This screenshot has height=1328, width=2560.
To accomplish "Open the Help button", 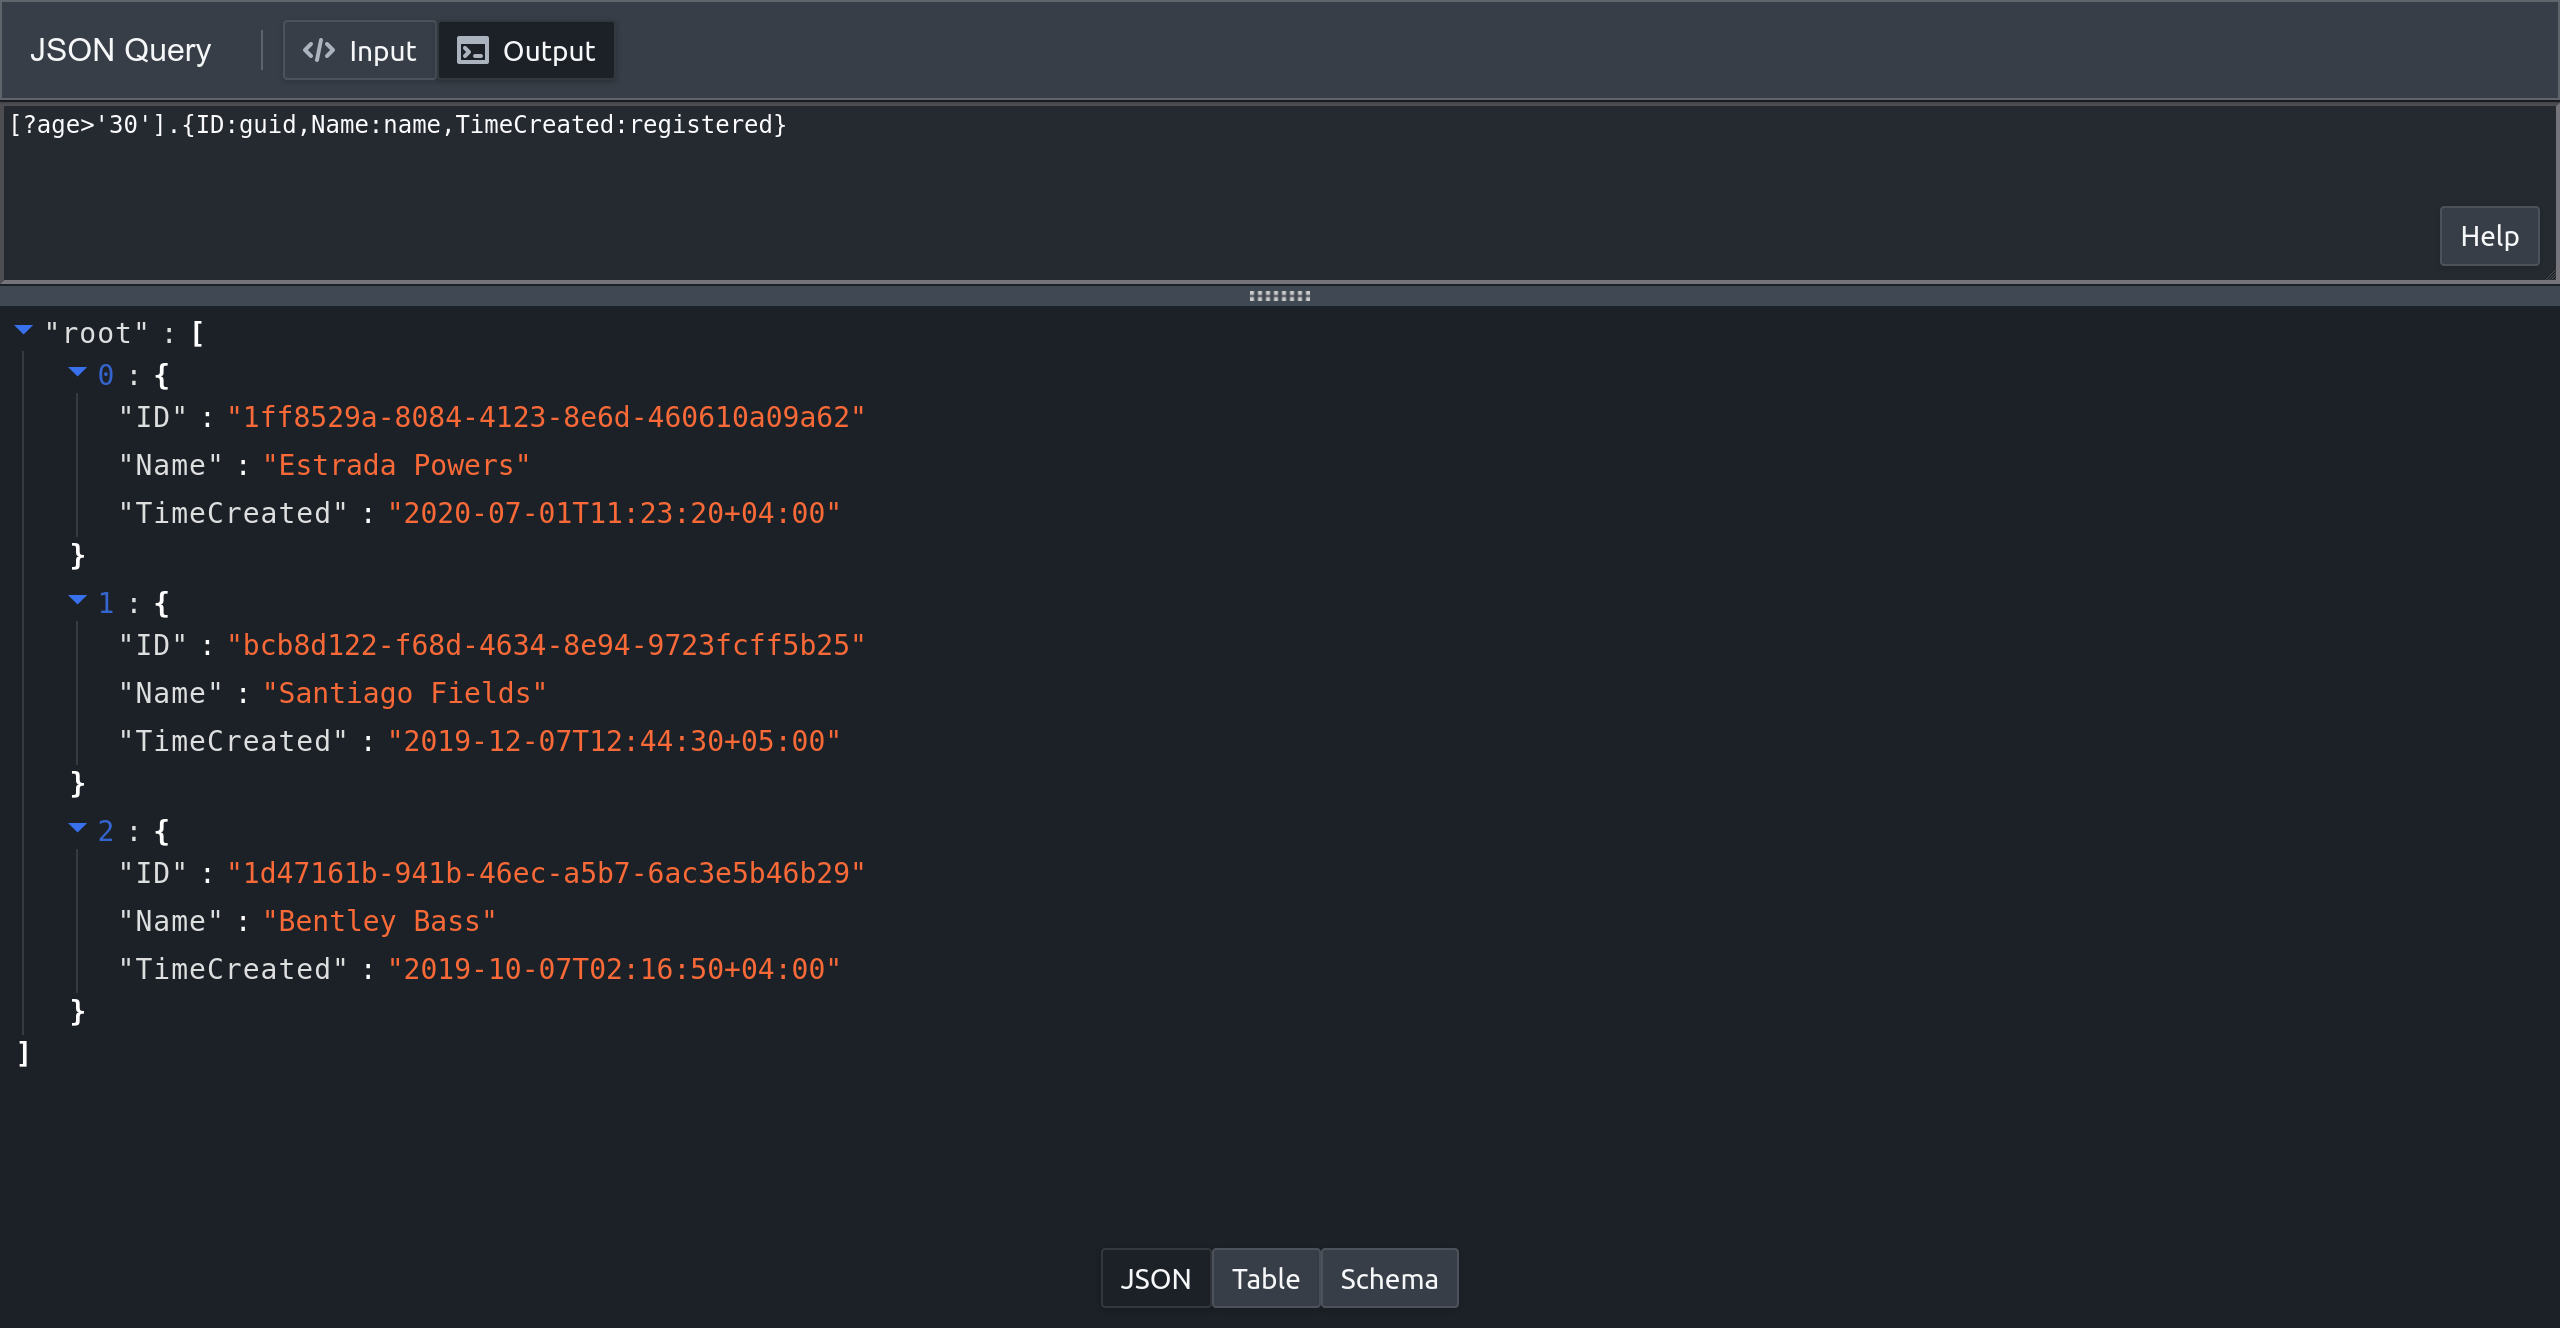I will pos(2489,236).
